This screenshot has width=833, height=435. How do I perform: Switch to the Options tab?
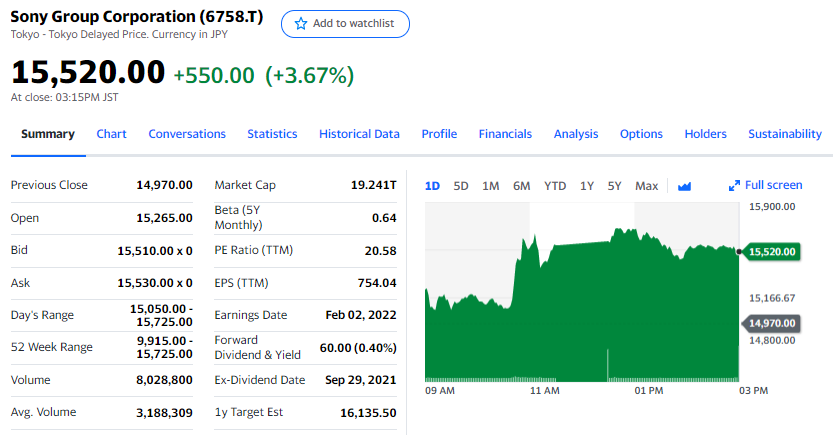[x=641, y=134]
